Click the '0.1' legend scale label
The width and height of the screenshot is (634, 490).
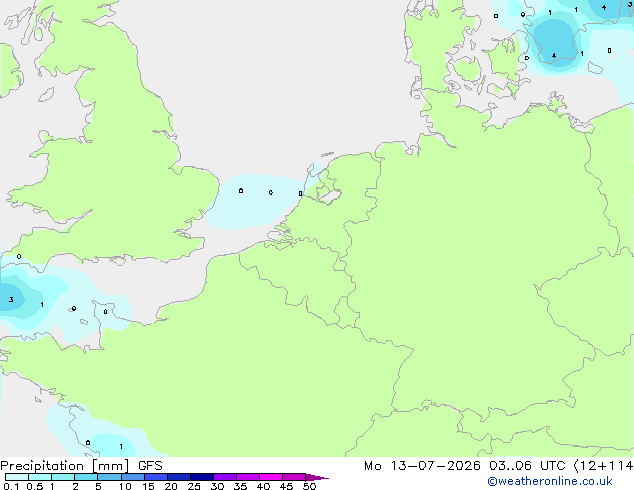pyautogui.click(x=11, y=486)
